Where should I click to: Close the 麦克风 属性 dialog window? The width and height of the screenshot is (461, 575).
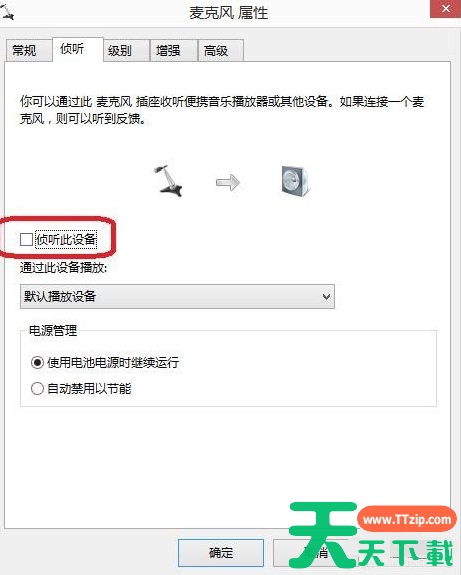click(445, 9)
